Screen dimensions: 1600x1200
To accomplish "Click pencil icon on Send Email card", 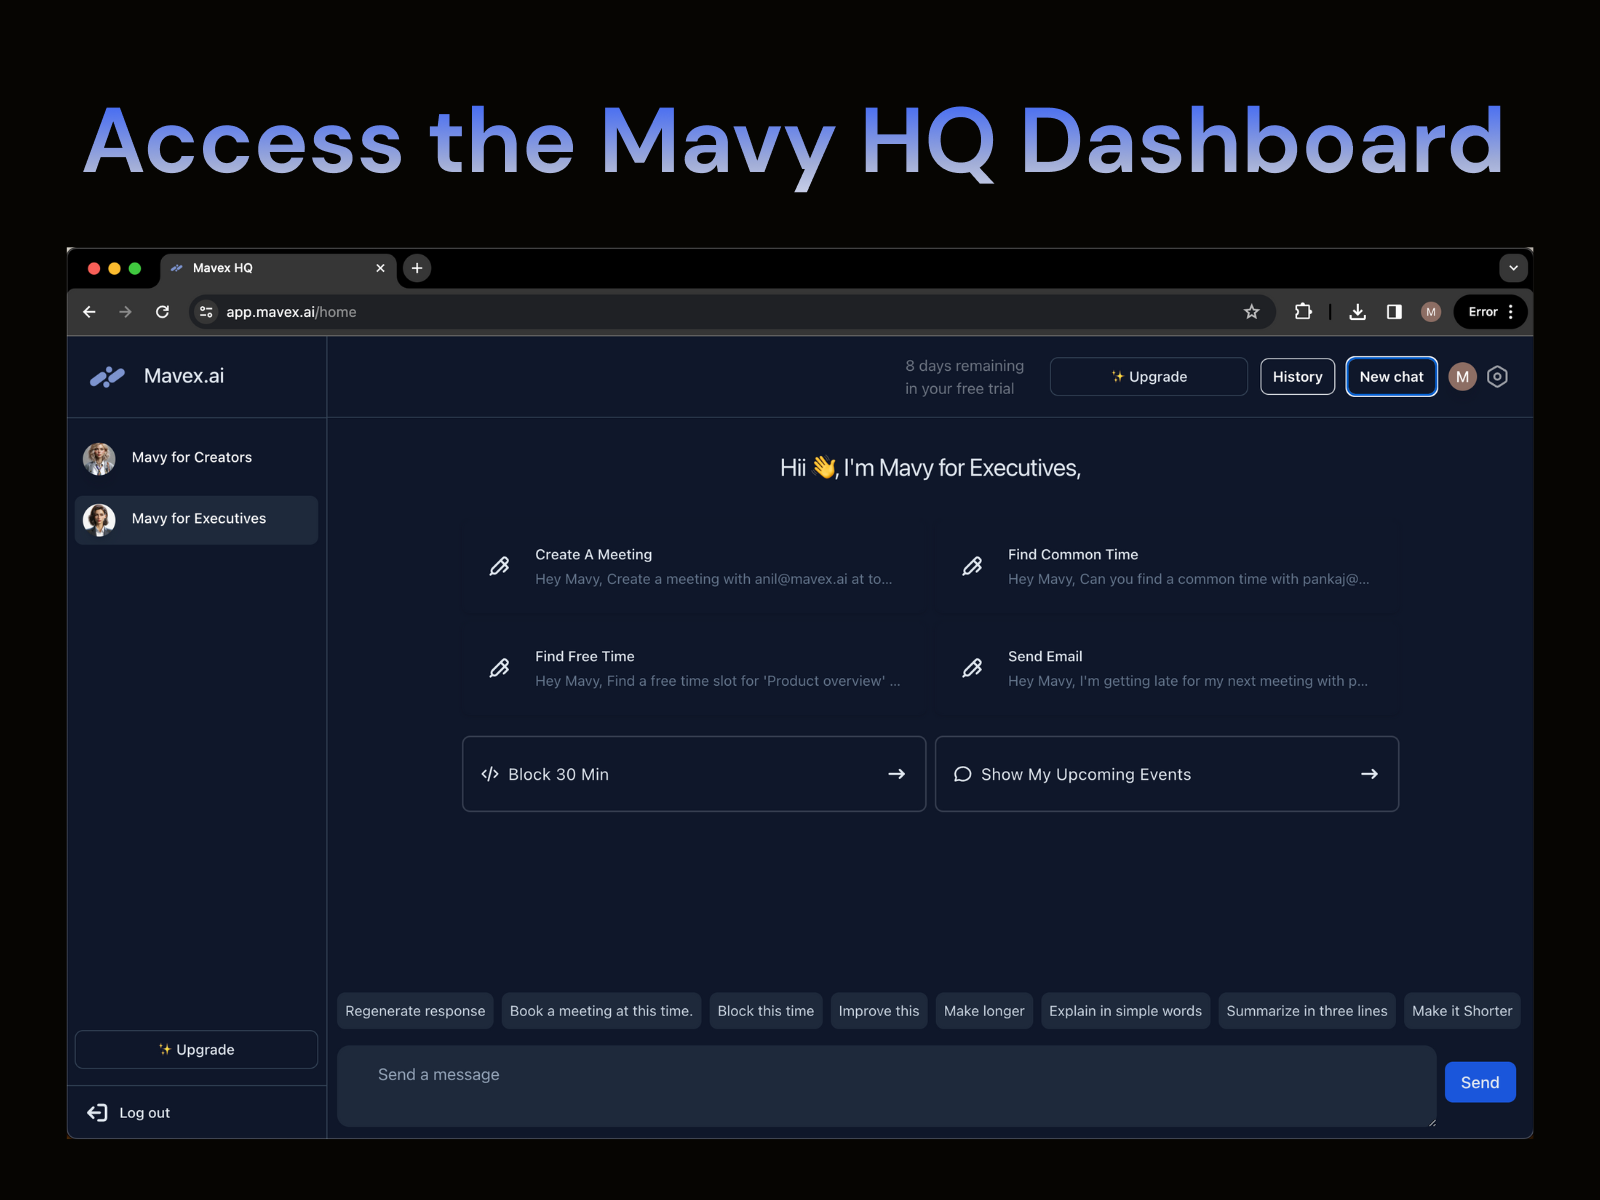I will (x=972, y=668).
